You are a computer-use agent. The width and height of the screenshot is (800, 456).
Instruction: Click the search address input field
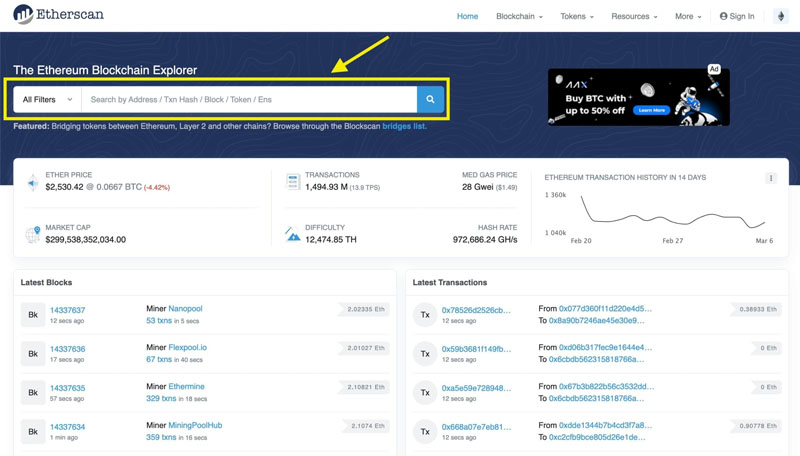coord(249,99)
